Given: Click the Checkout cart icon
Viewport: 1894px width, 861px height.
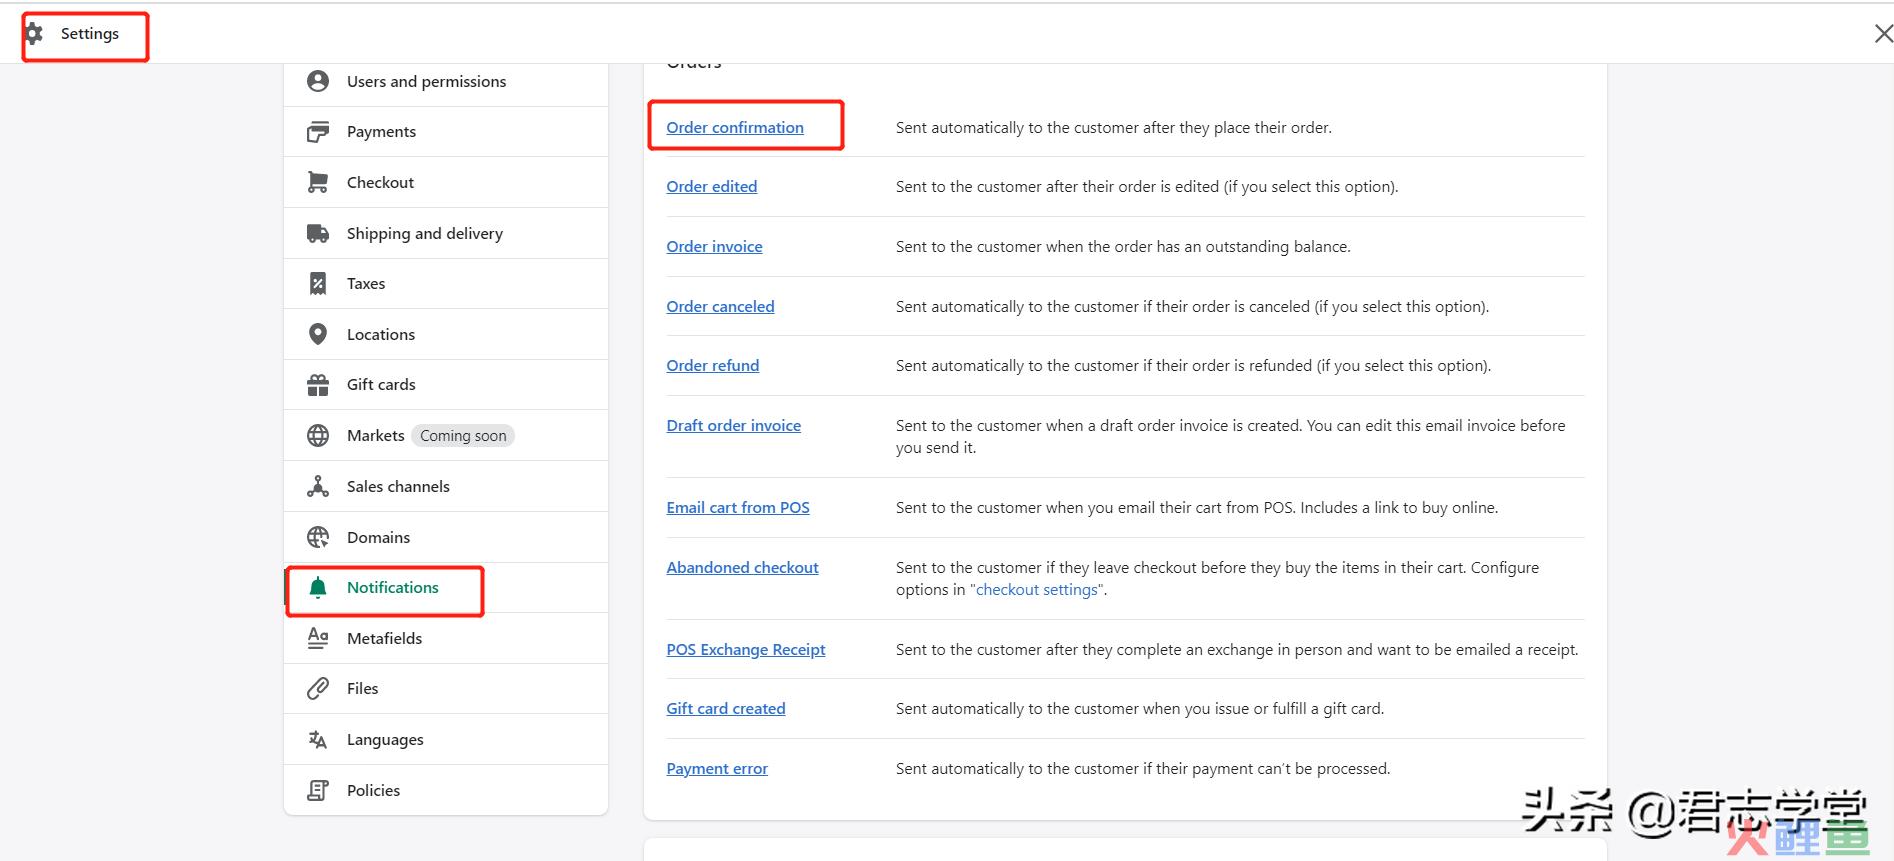Looking at the screenshot, I should click(x=318, y=182).
